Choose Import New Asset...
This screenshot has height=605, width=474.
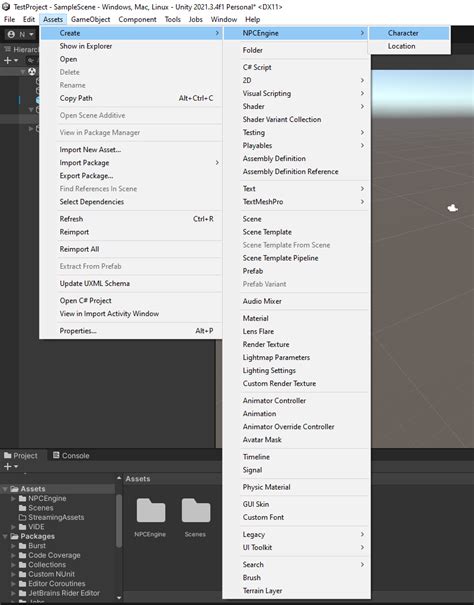coord(131,150)
